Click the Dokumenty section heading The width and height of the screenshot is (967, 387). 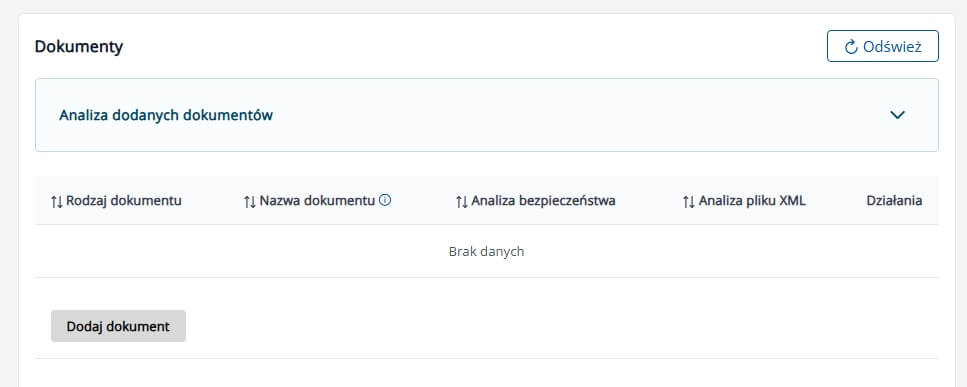79,47
